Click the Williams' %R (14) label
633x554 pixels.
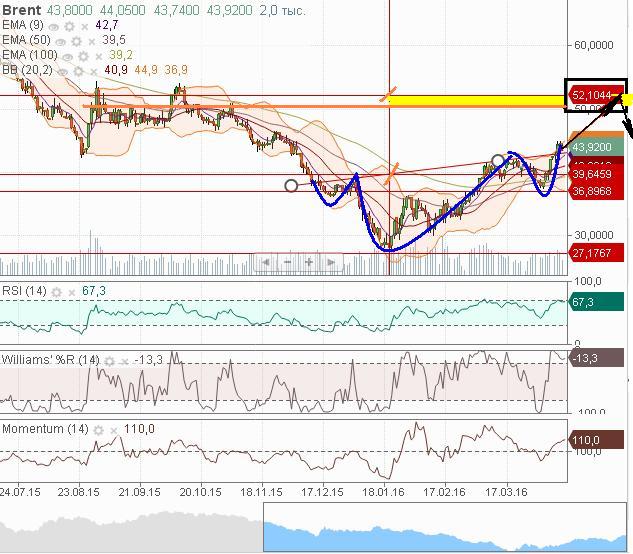point(50,359)
